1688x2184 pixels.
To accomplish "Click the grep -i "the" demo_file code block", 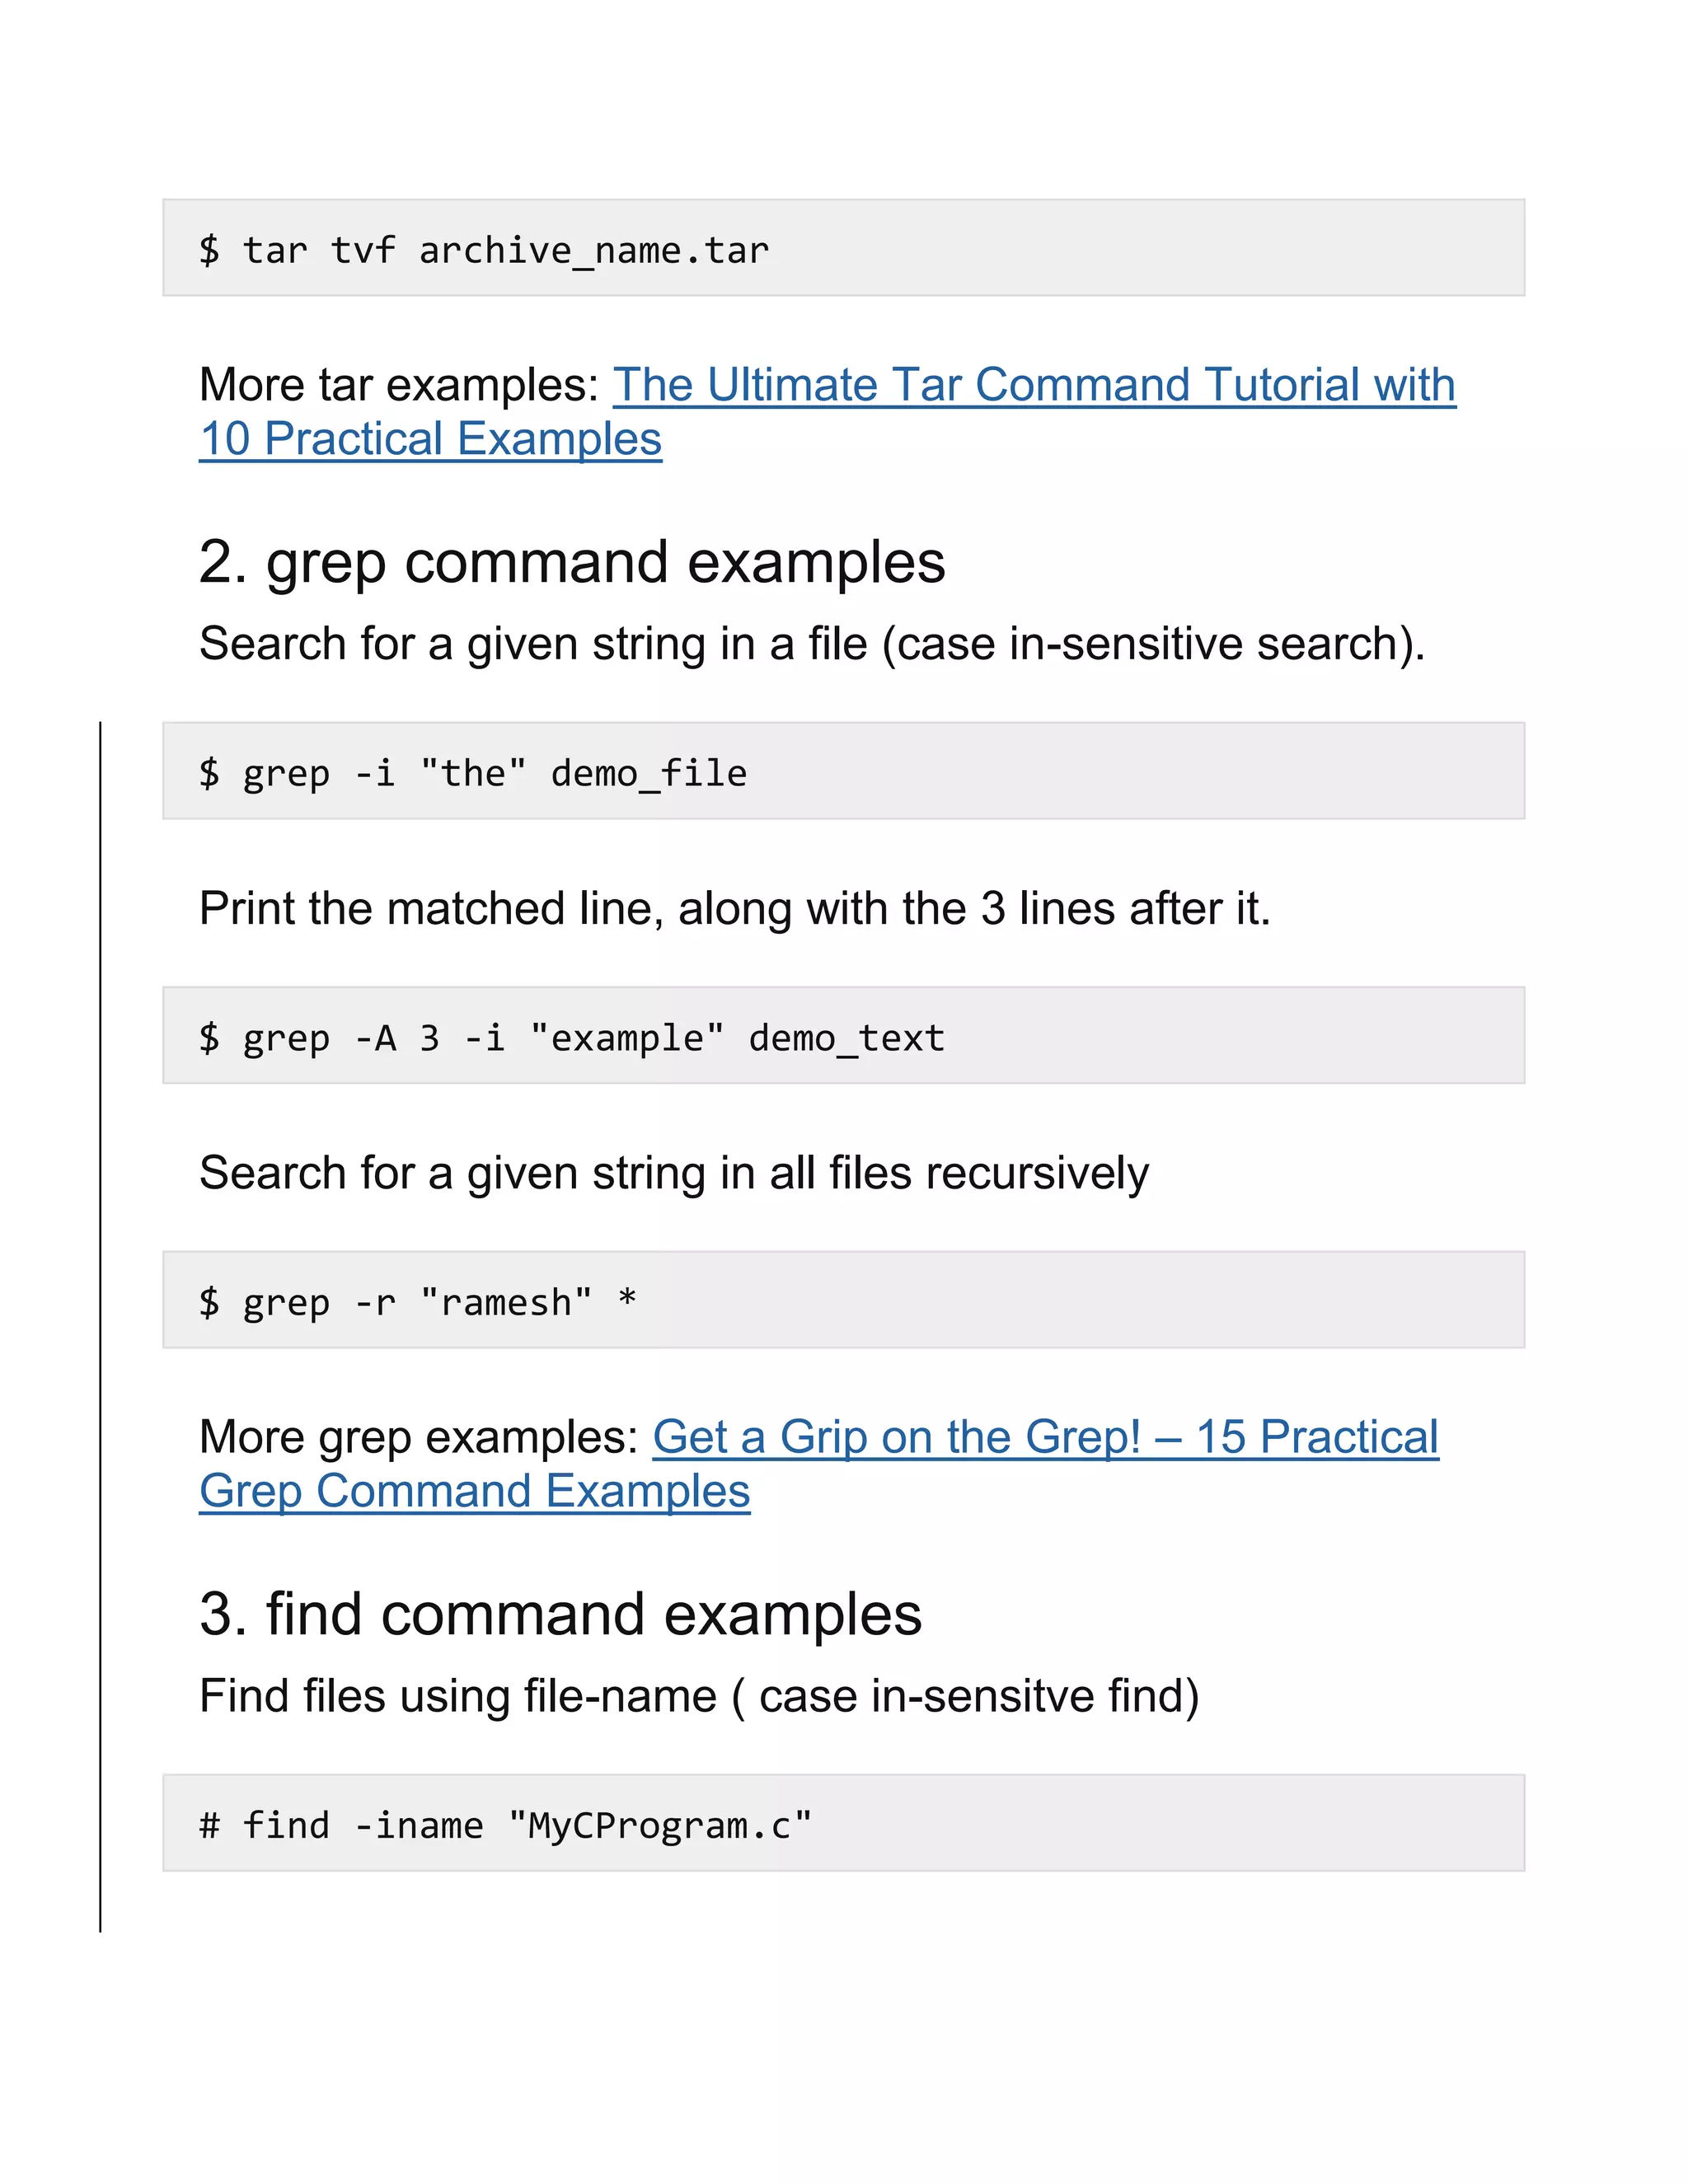I will click(842, 771).
